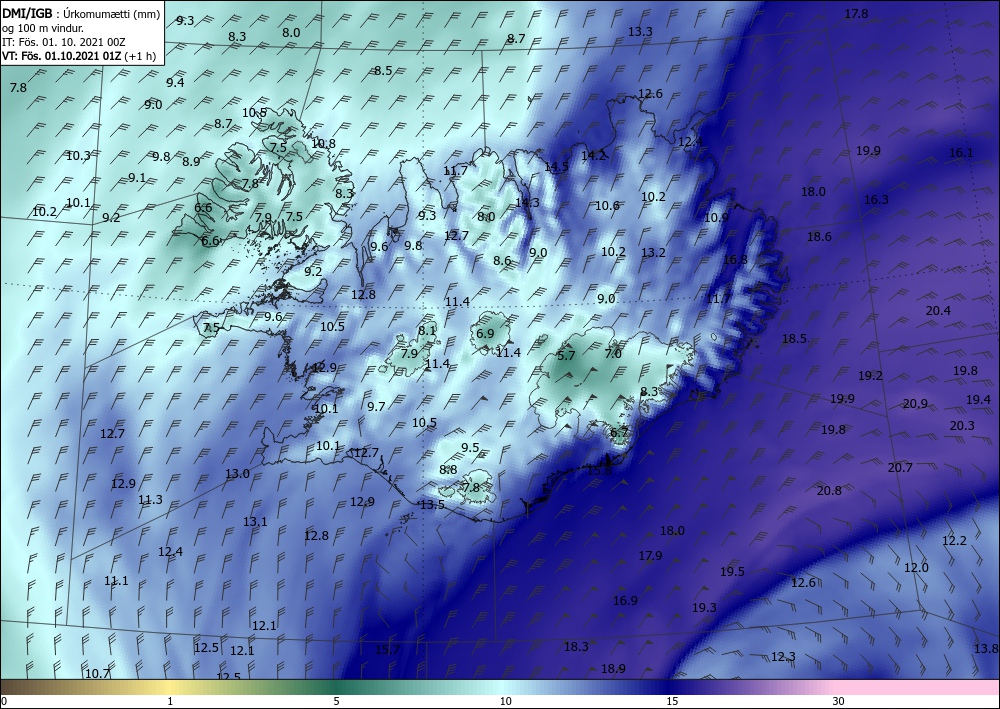Click the 13.3 value on the map
Image resolution: width=1000 pixels, height=709 pixels.
640,31
